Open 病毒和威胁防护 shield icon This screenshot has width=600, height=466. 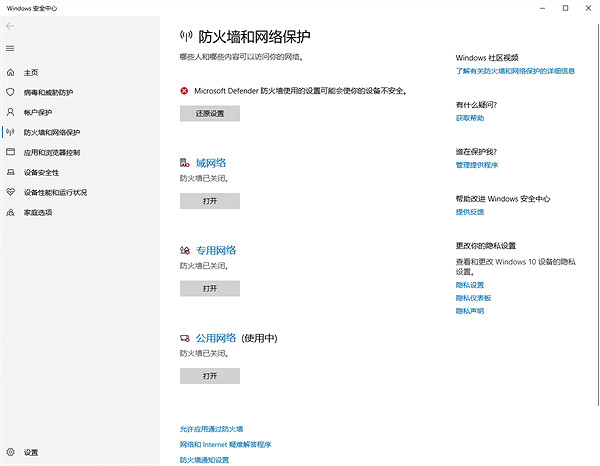[12, 92]
